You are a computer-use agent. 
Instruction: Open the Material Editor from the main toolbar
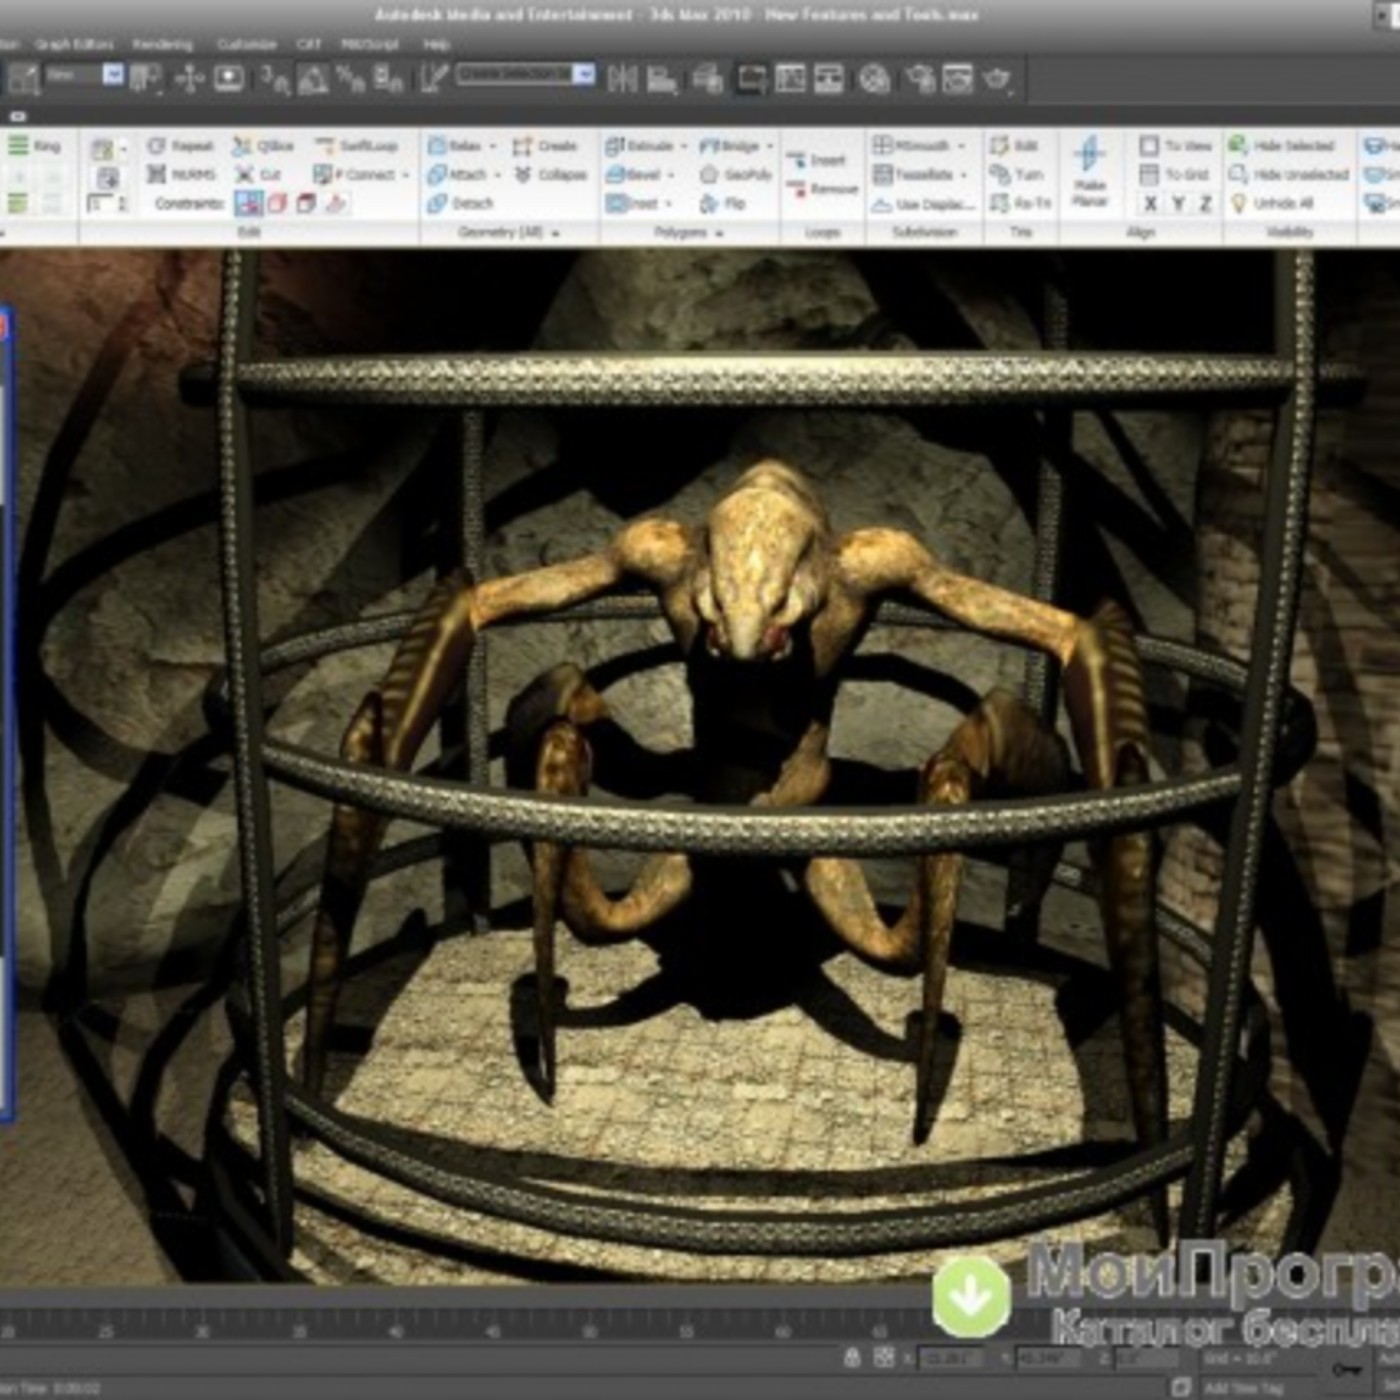tap(873, 75)
